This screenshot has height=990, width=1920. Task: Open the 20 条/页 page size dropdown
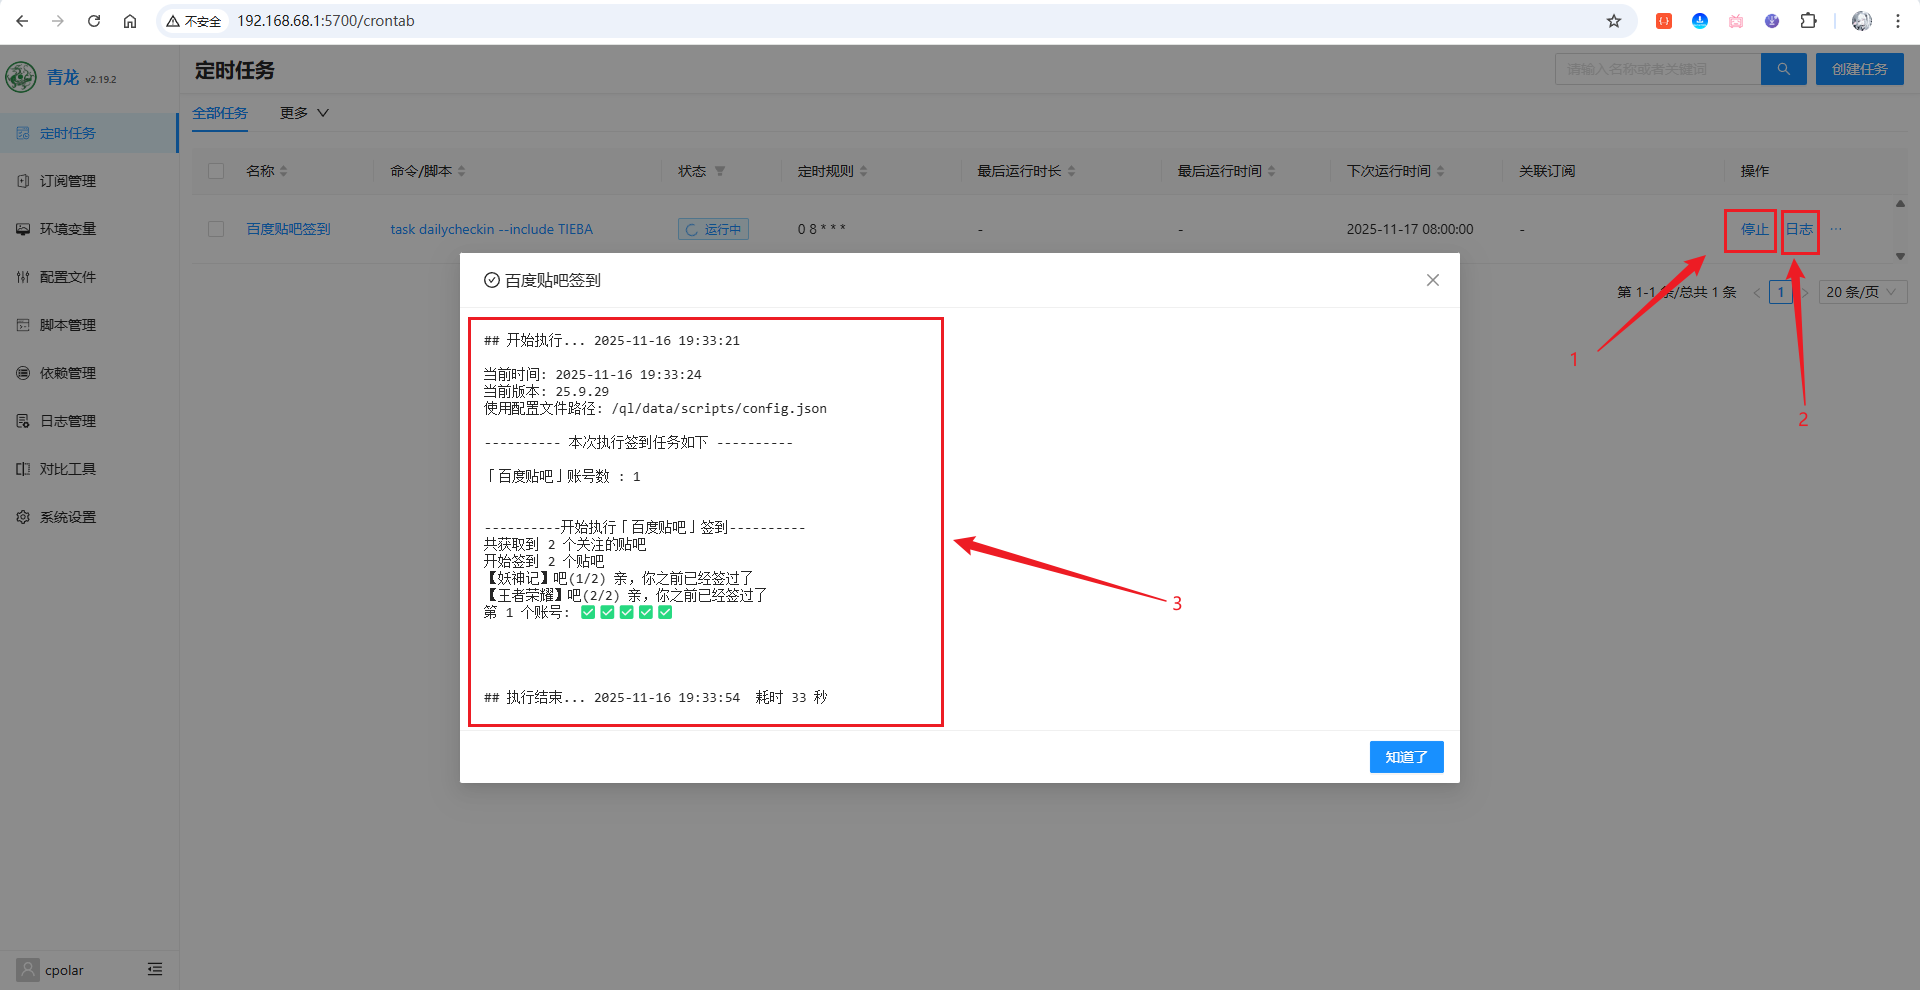click(1861, 292)
